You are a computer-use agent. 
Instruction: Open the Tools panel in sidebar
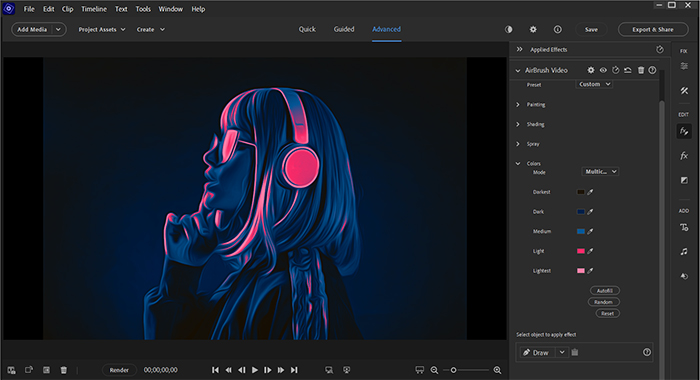pyautogui.click(x=684, y=91)
